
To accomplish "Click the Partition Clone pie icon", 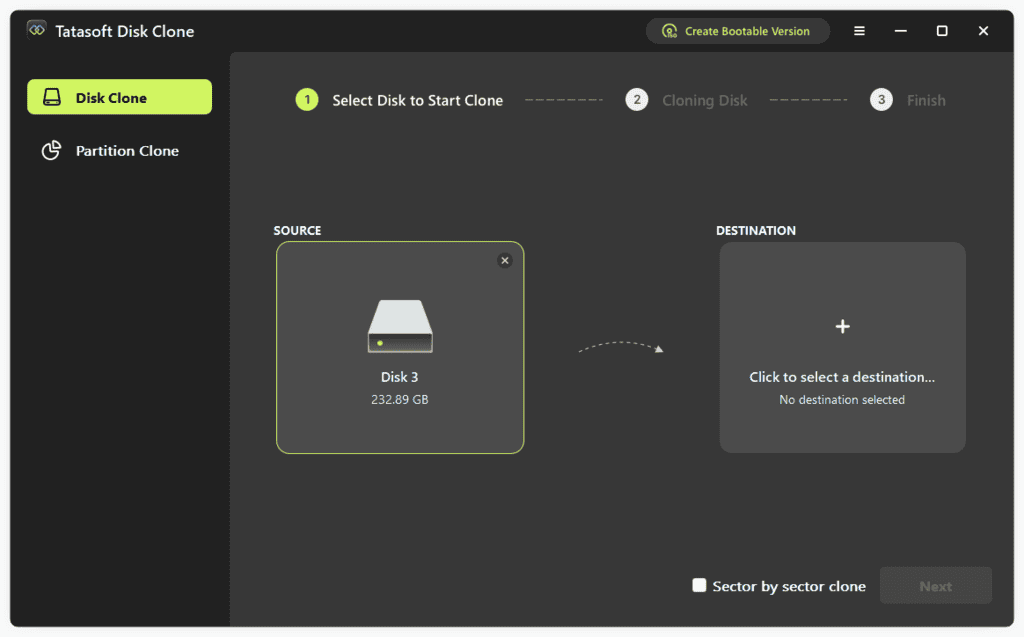I will pos(52,150).
